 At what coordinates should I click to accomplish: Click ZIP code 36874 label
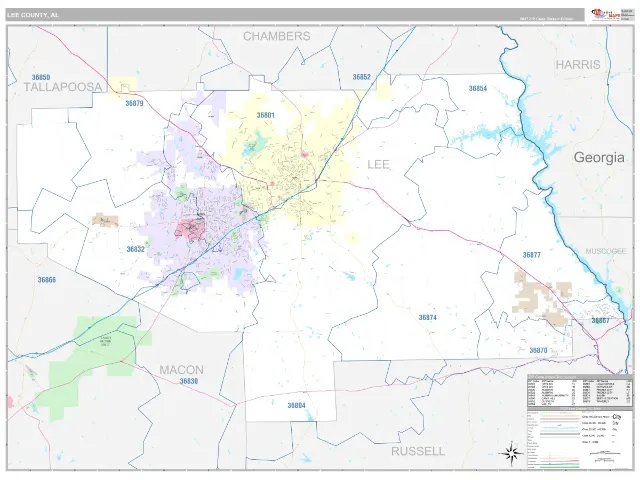(428, 317)
